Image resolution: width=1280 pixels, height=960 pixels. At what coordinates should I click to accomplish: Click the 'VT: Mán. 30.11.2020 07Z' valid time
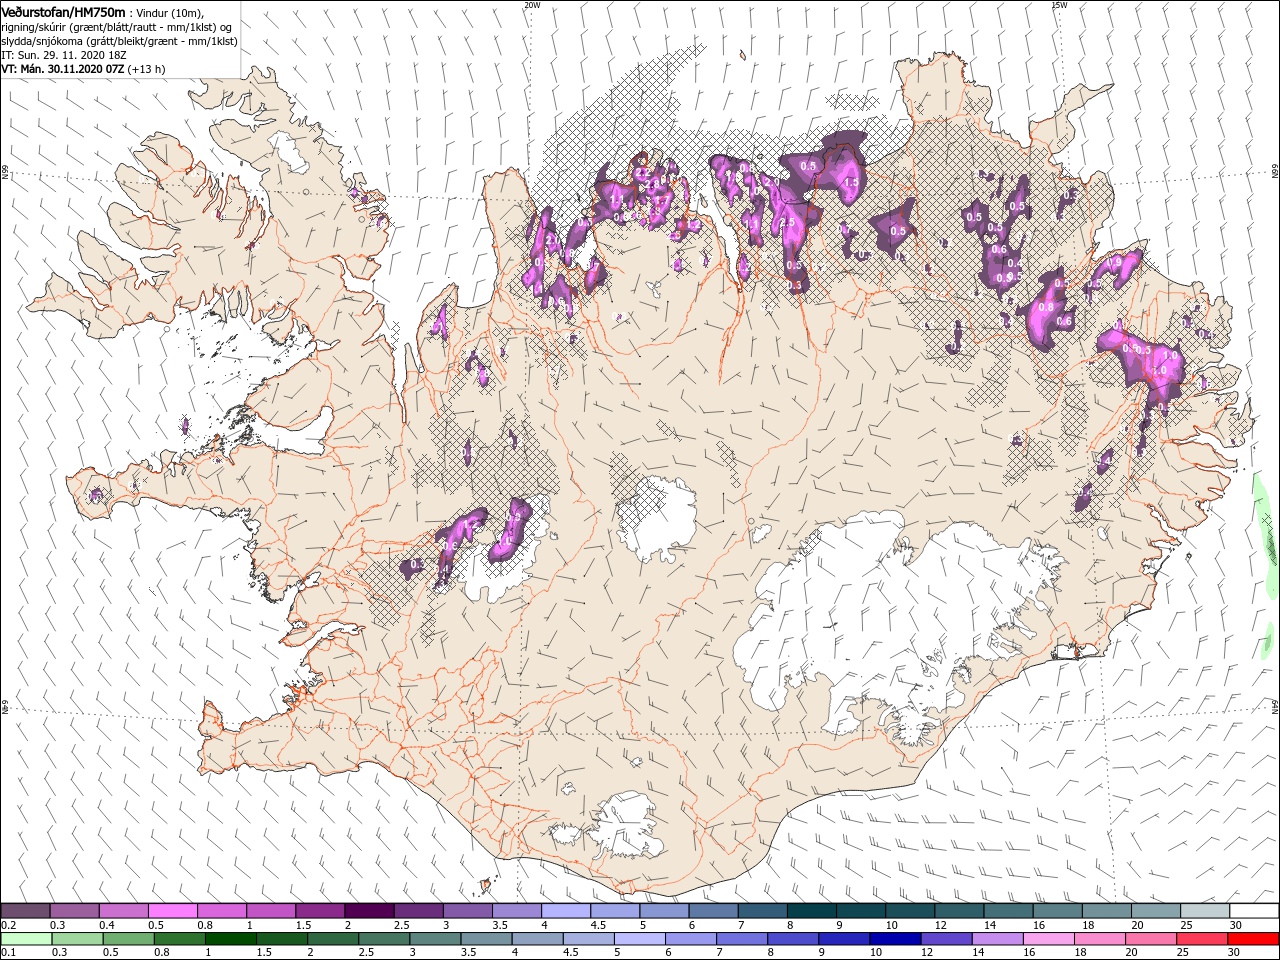63,69
